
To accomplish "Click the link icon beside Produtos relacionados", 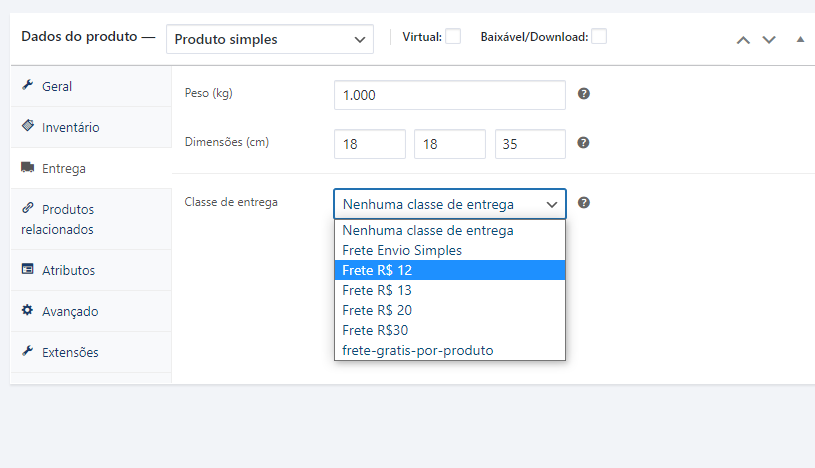I will tap(28, 208).
